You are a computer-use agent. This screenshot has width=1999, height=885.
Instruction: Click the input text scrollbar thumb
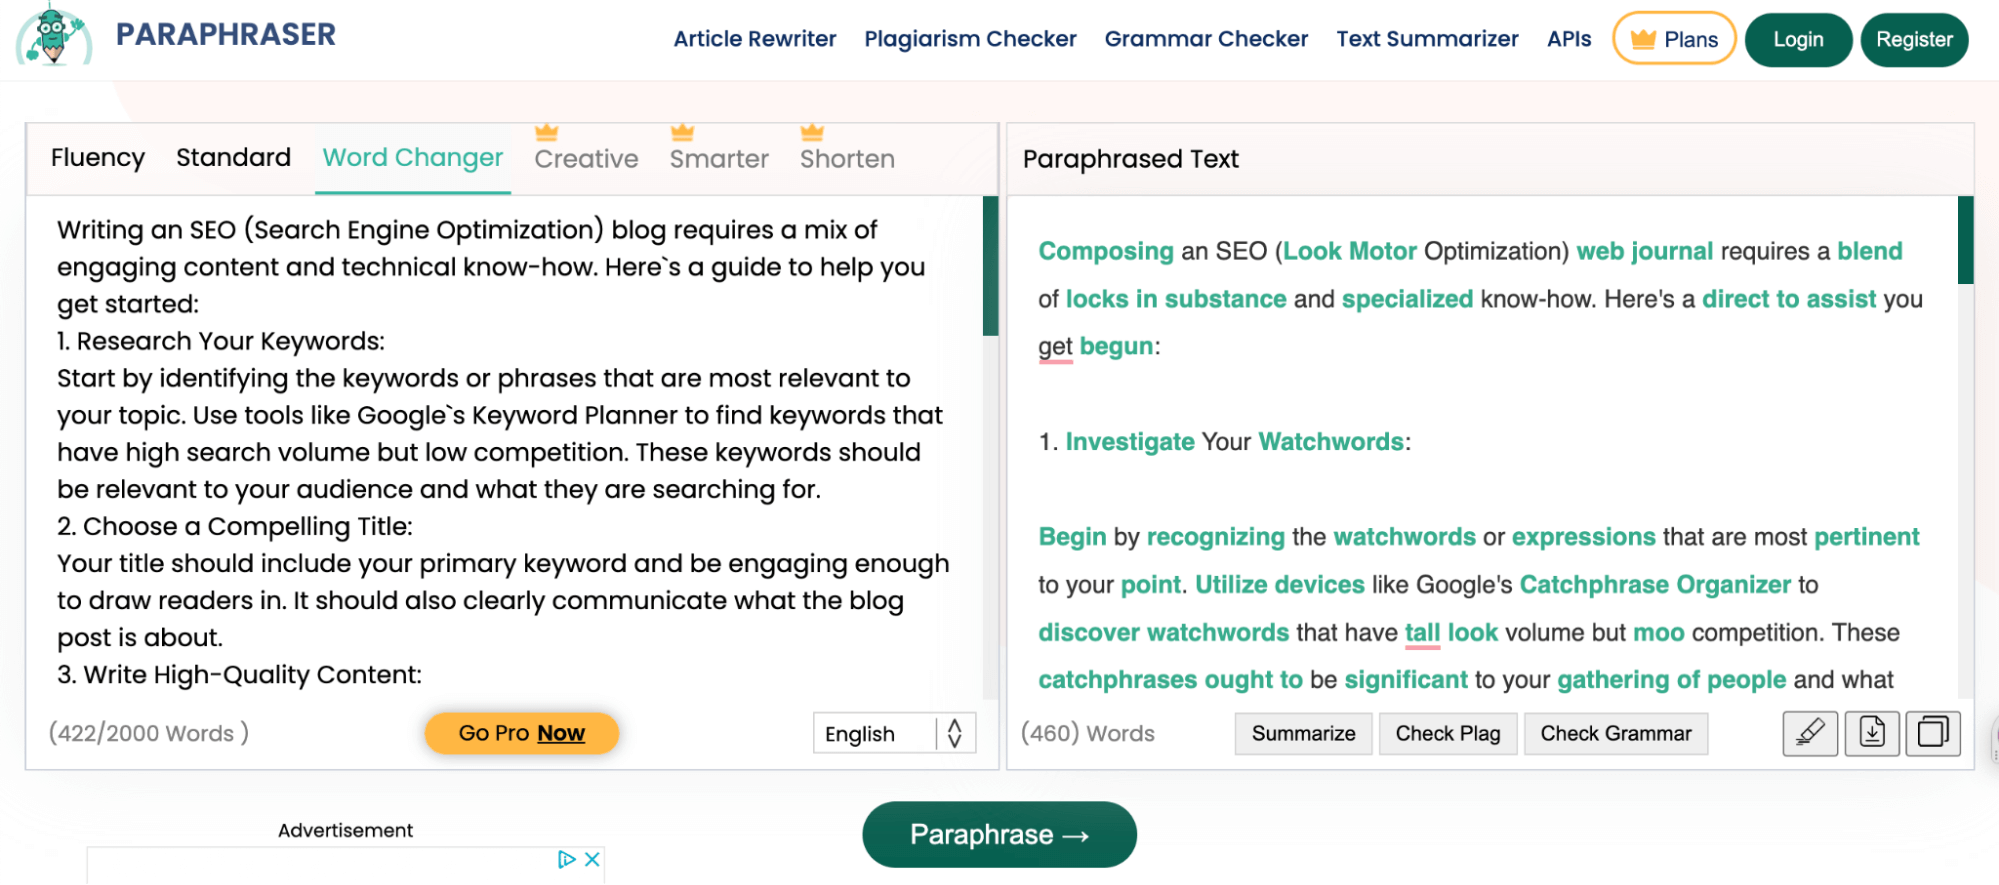click(x=990, y=266)
